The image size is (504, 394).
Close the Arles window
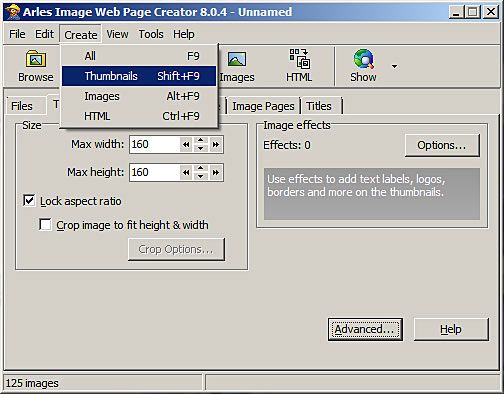coord(491,12)
